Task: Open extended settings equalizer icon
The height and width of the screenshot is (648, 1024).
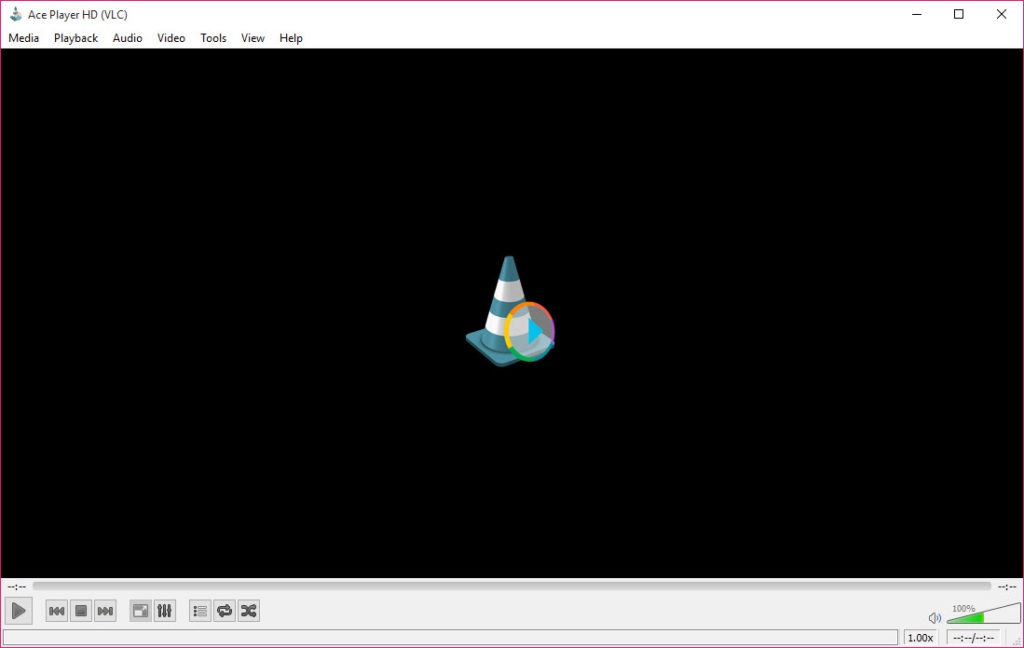Action: pos(165,611)
